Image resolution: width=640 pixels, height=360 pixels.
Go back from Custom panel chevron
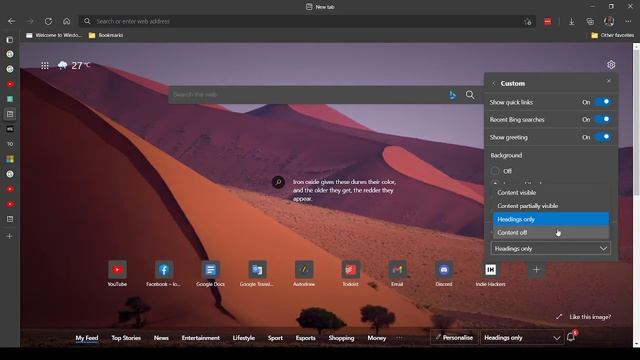pyautogui.click(x=493, y=83)
